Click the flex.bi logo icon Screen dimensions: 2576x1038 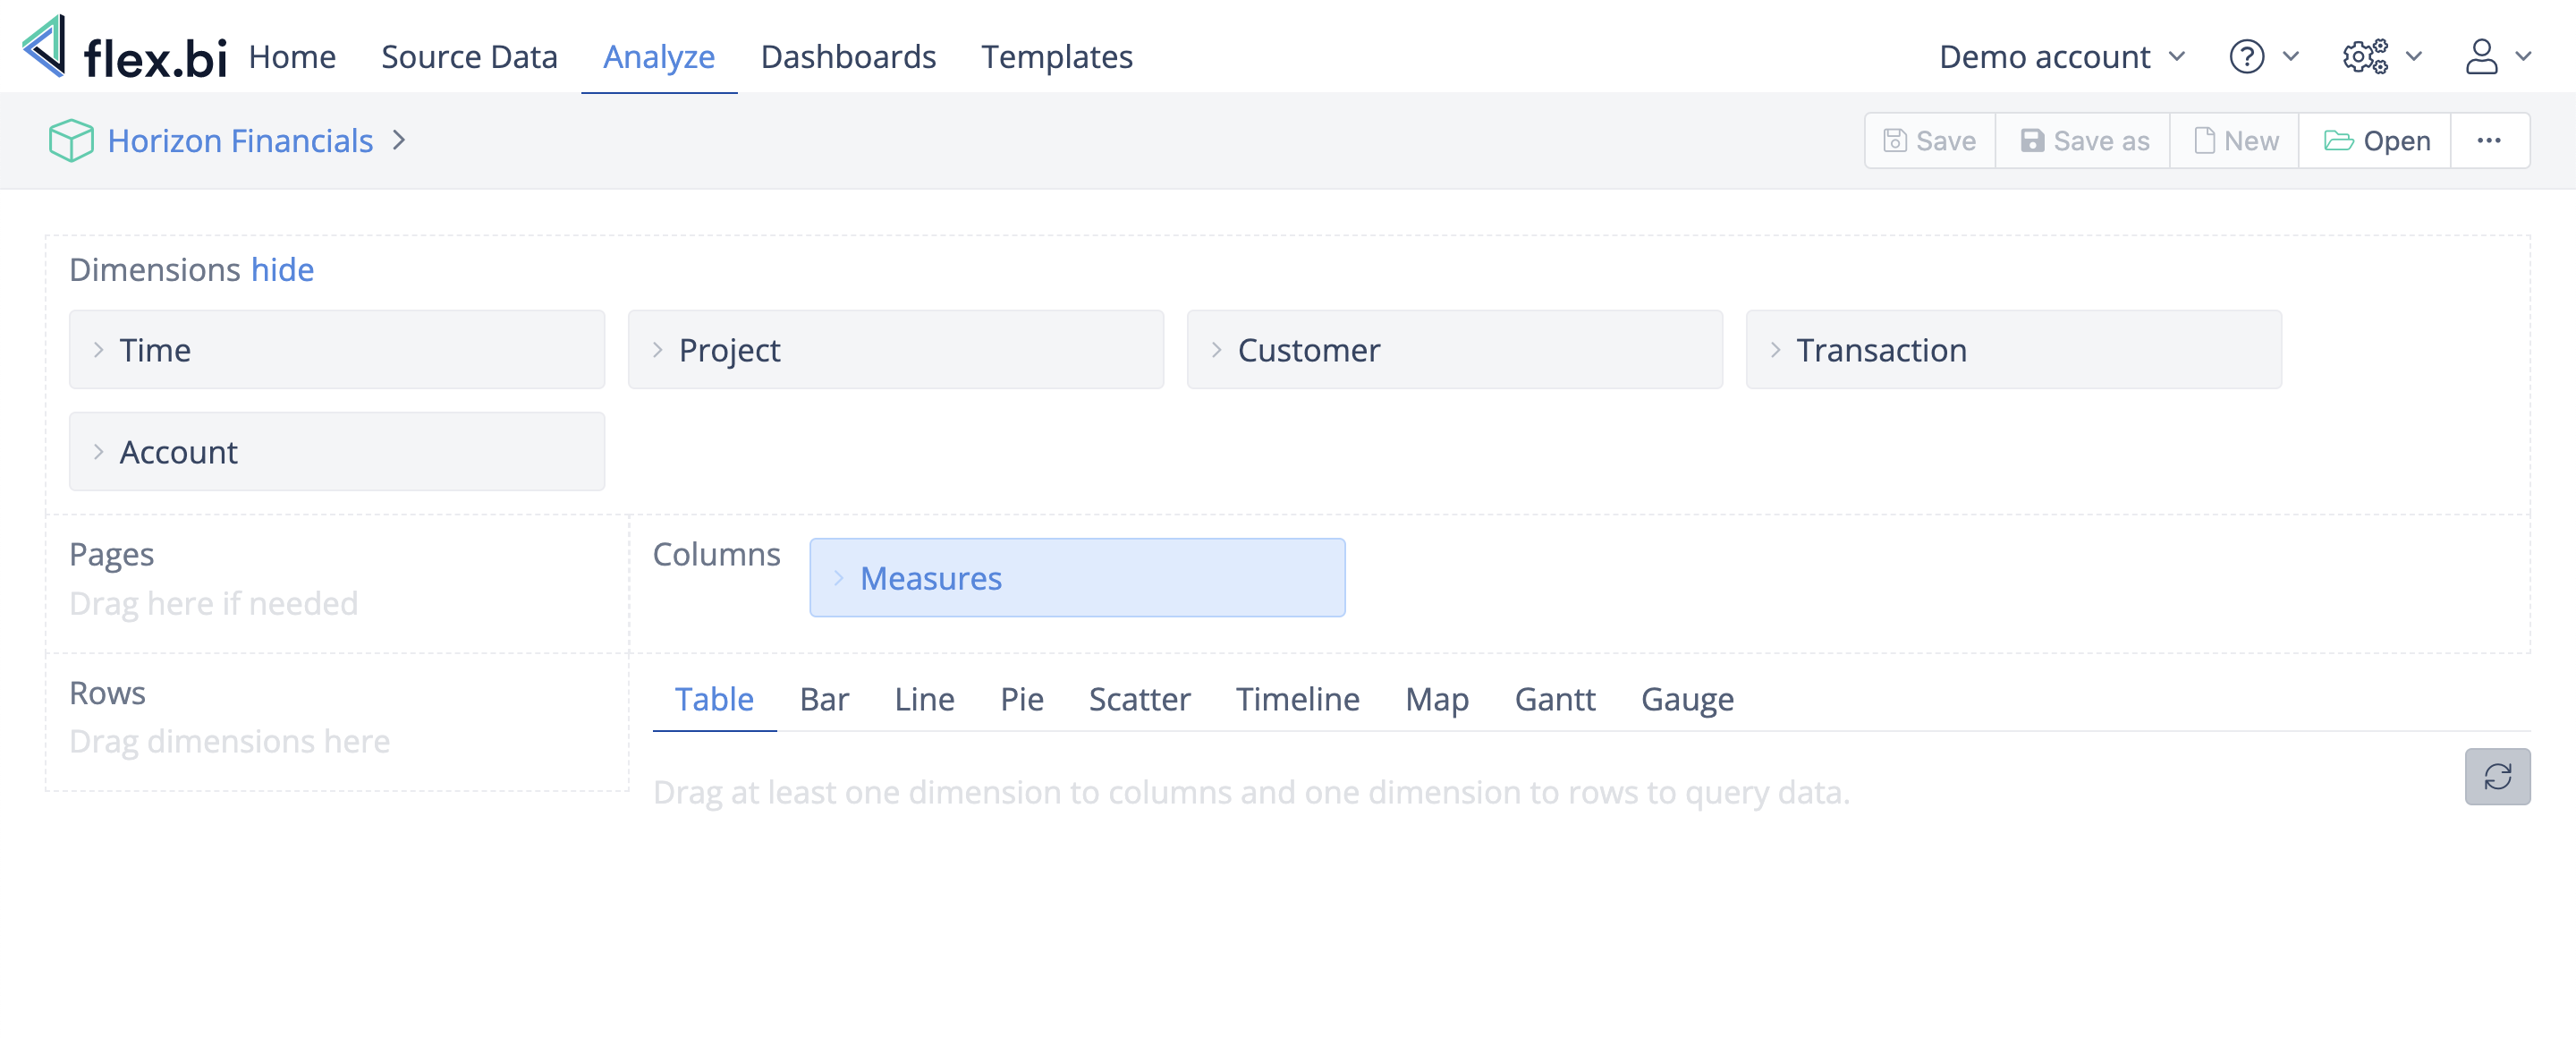(x=45, y=47)
